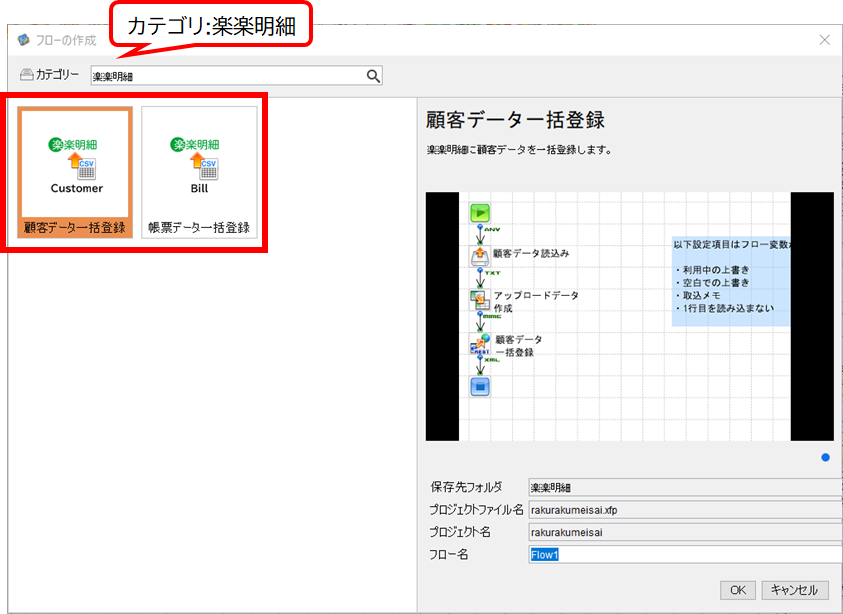
Task: Click the プロジェクト名 field rakurakumeisai
Action: pos(685,532)
